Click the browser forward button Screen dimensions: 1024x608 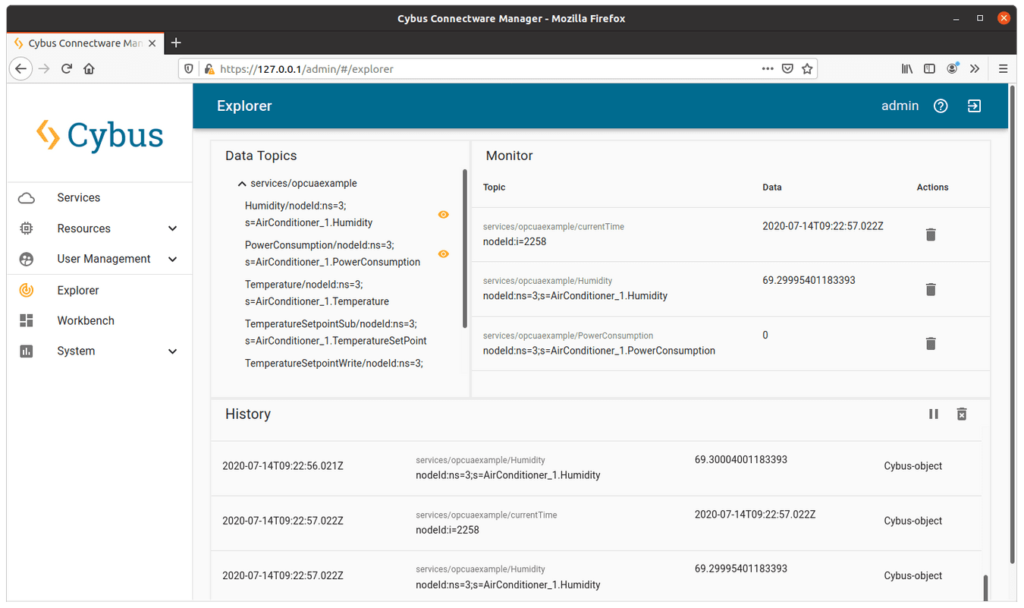click(44, 69)
